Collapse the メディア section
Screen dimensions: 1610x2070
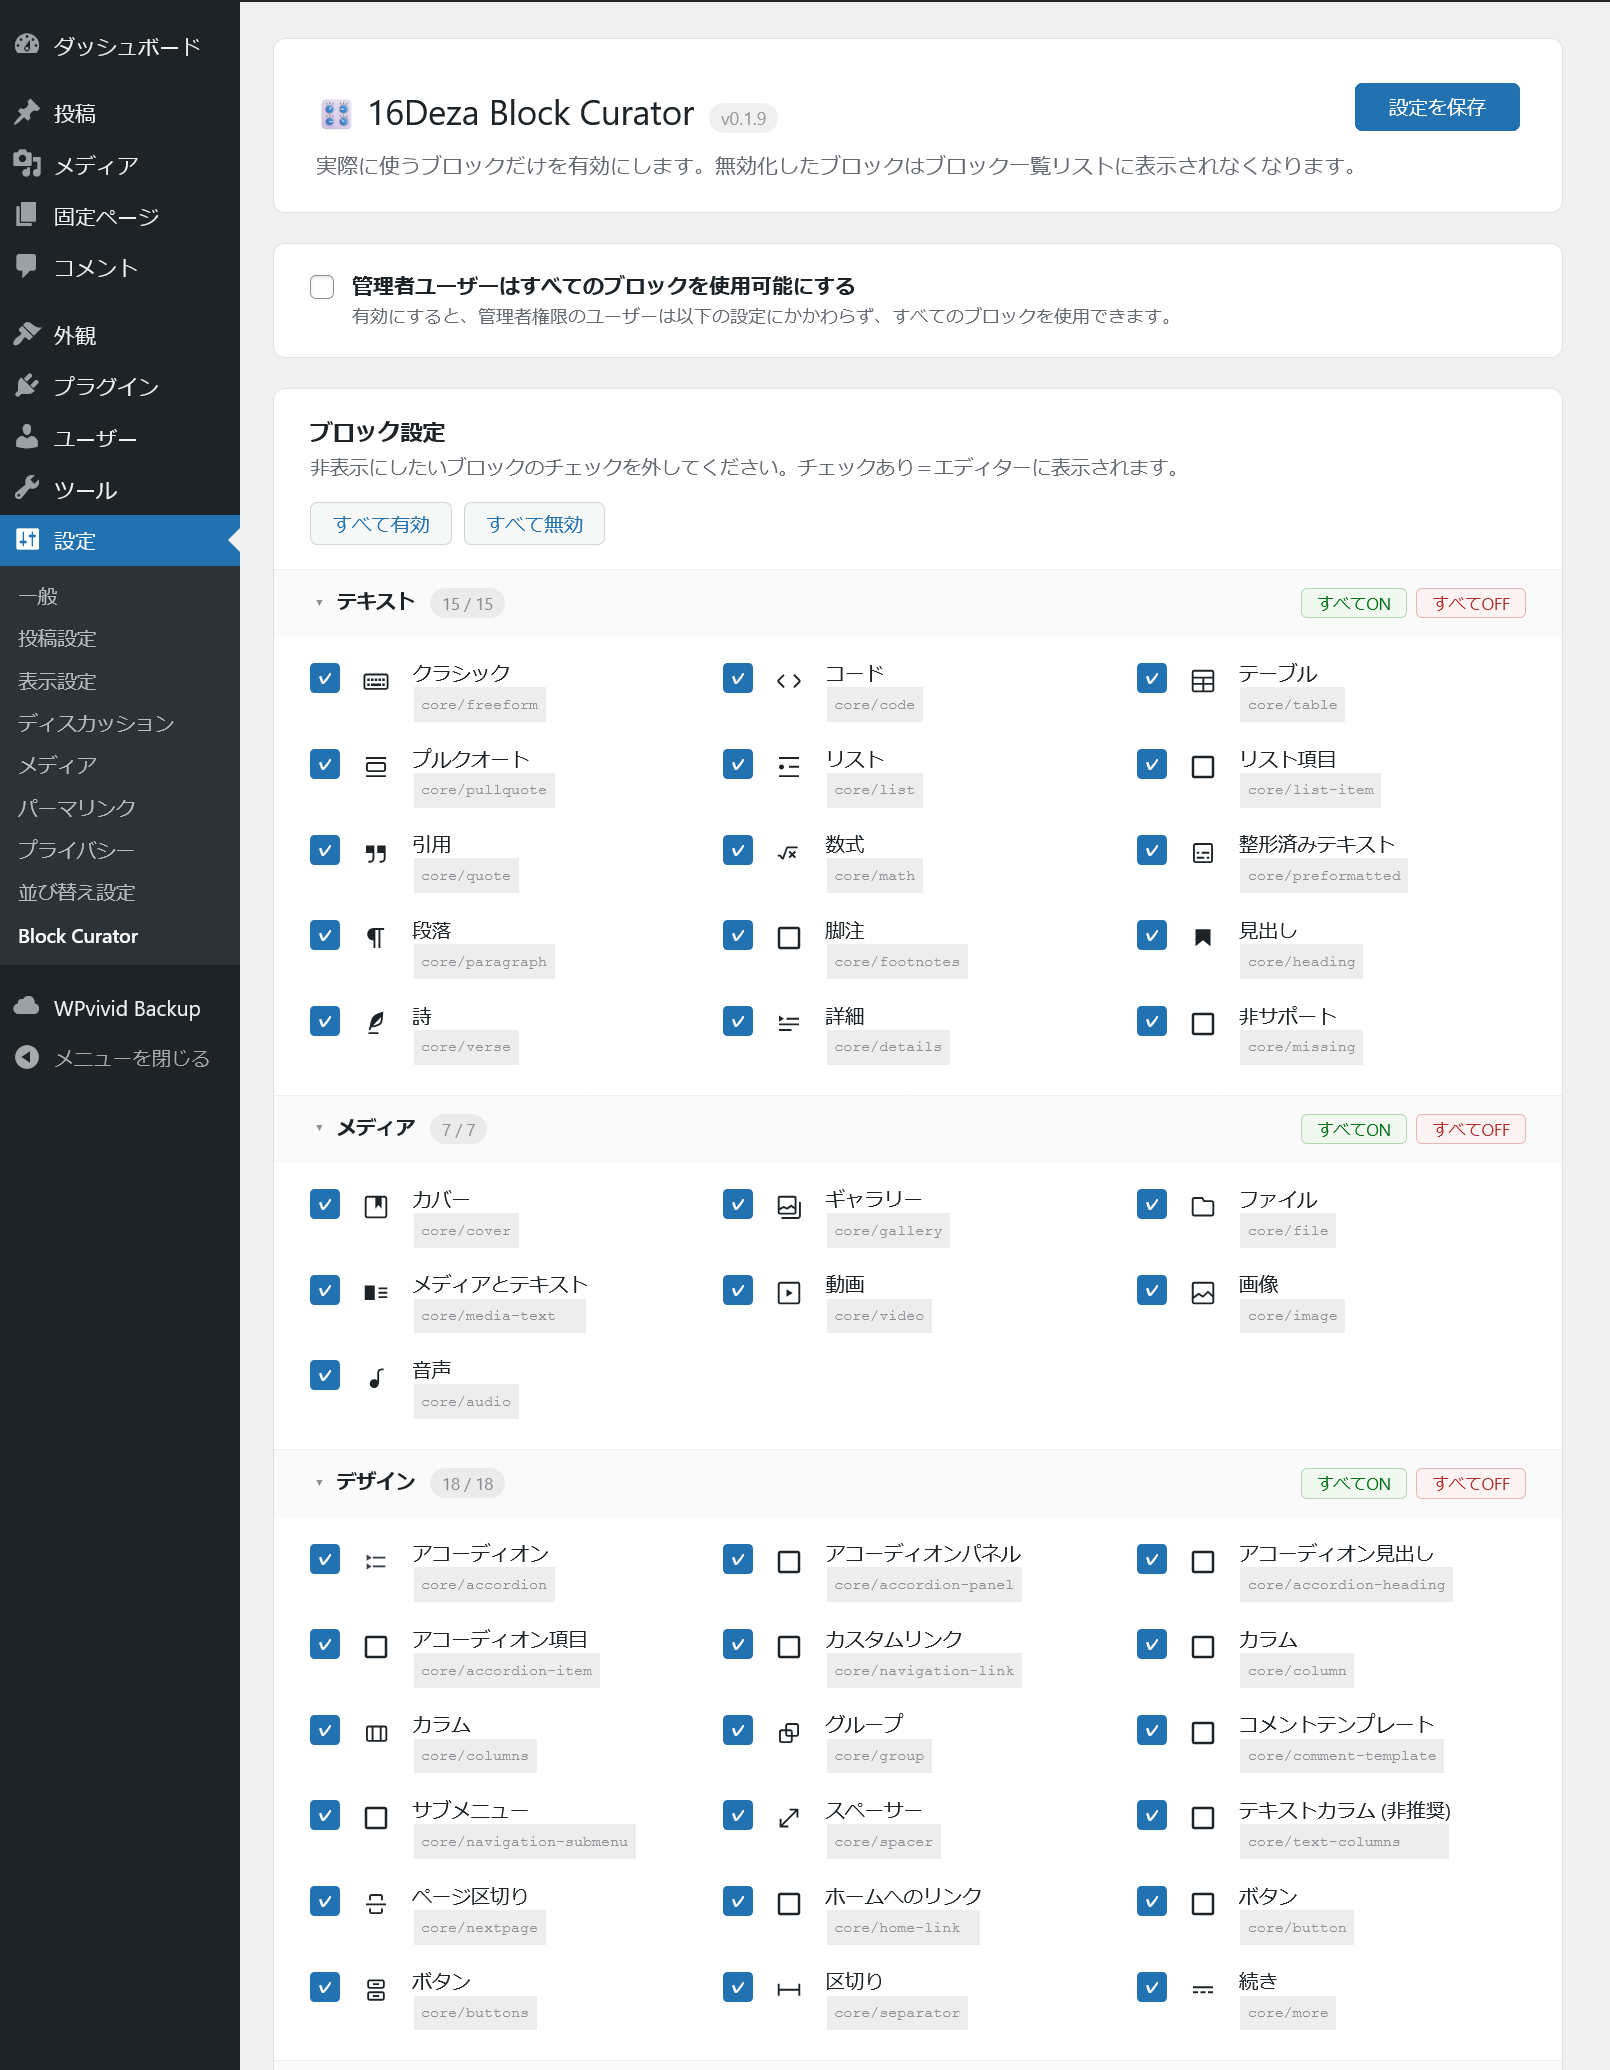click(x=319, y=1128)
